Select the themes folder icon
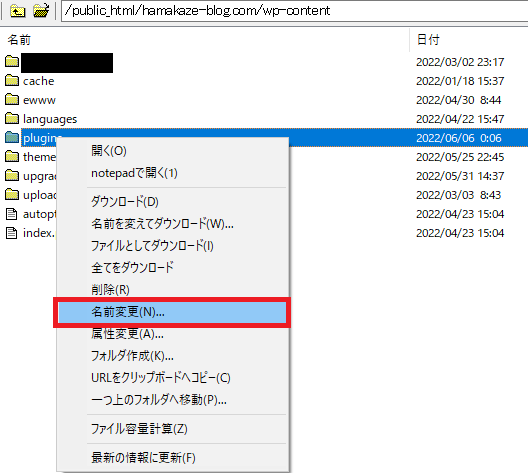The image size is (528, 473). (x=12, y=156)
